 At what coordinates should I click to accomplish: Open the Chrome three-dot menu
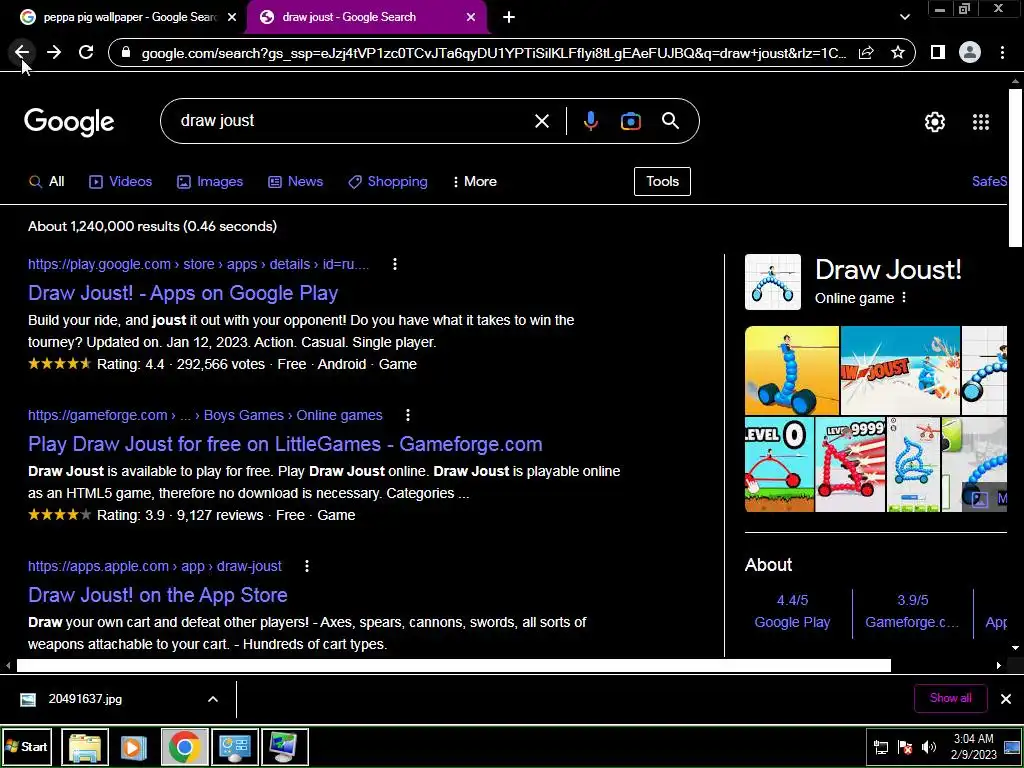[x=1002, y=52]
